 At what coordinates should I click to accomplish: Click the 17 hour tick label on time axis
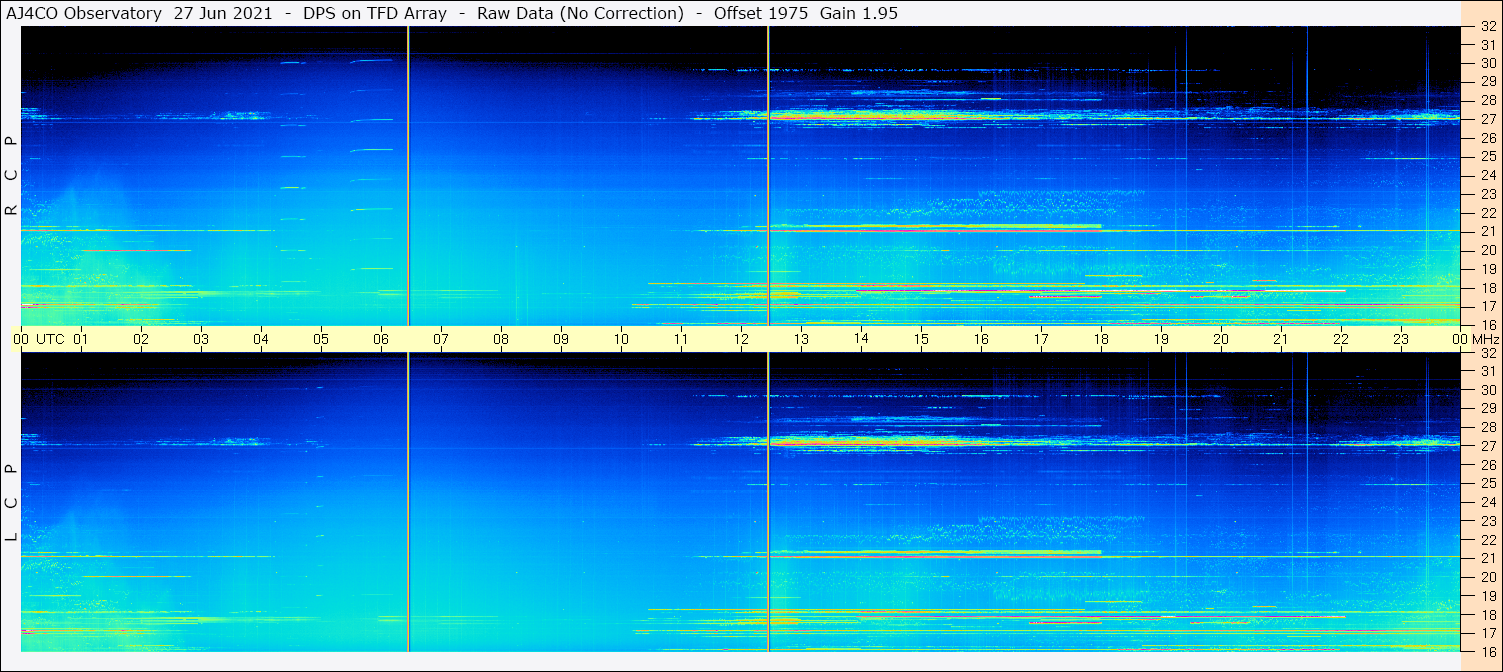[1041, 339]
